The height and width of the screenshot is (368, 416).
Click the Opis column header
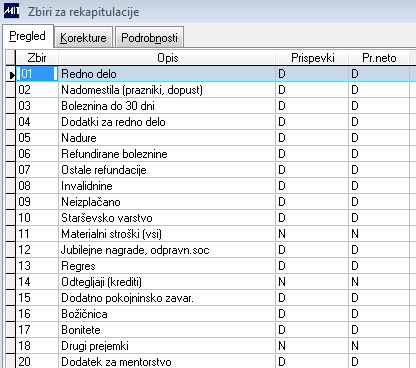coord(167,58)
